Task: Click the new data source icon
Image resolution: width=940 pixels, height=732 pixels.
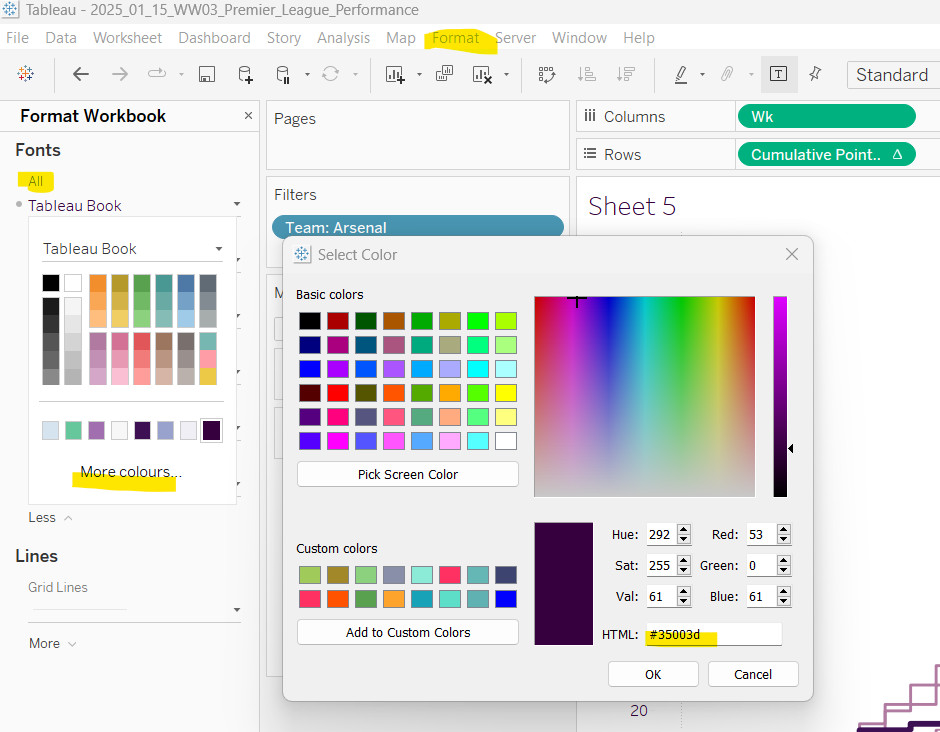Action: tap(245, 74)
